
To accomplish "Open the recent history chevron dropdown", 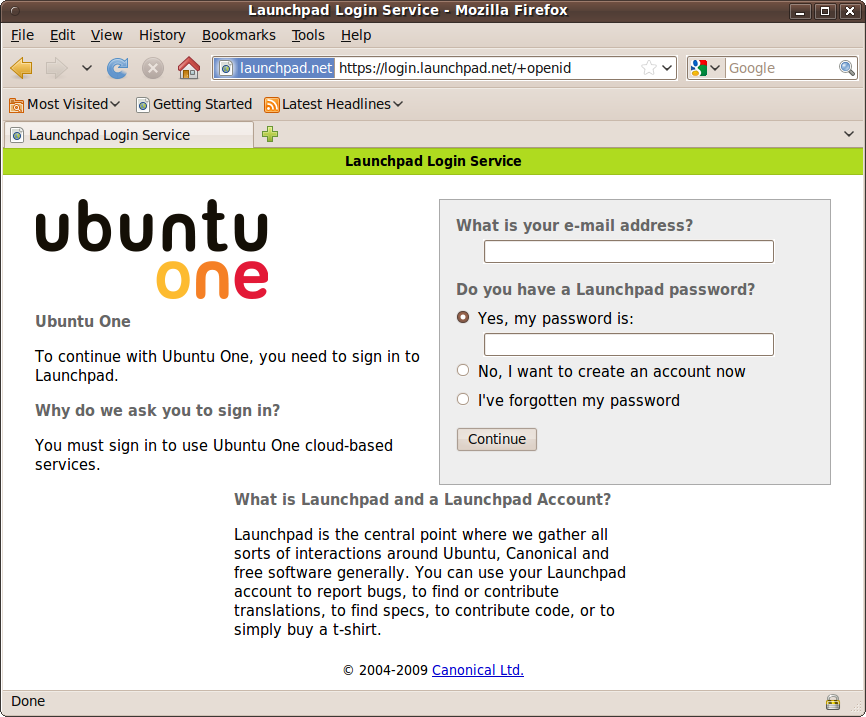I will click(x=86, y=68).
